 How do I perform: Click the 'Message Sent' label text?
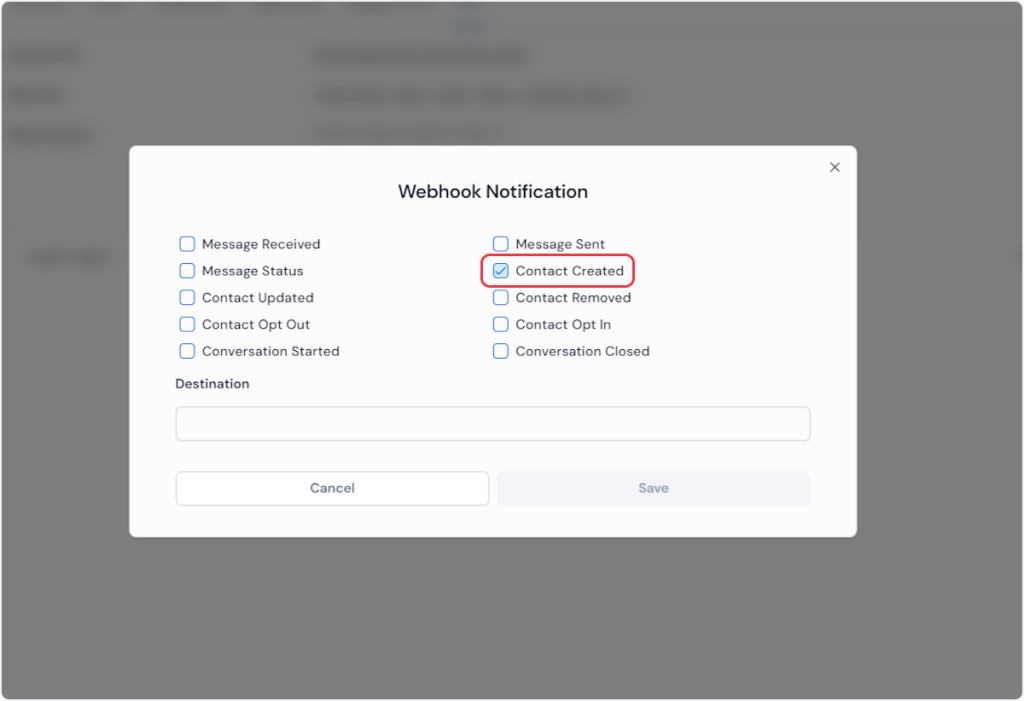(x=560, y=244)
